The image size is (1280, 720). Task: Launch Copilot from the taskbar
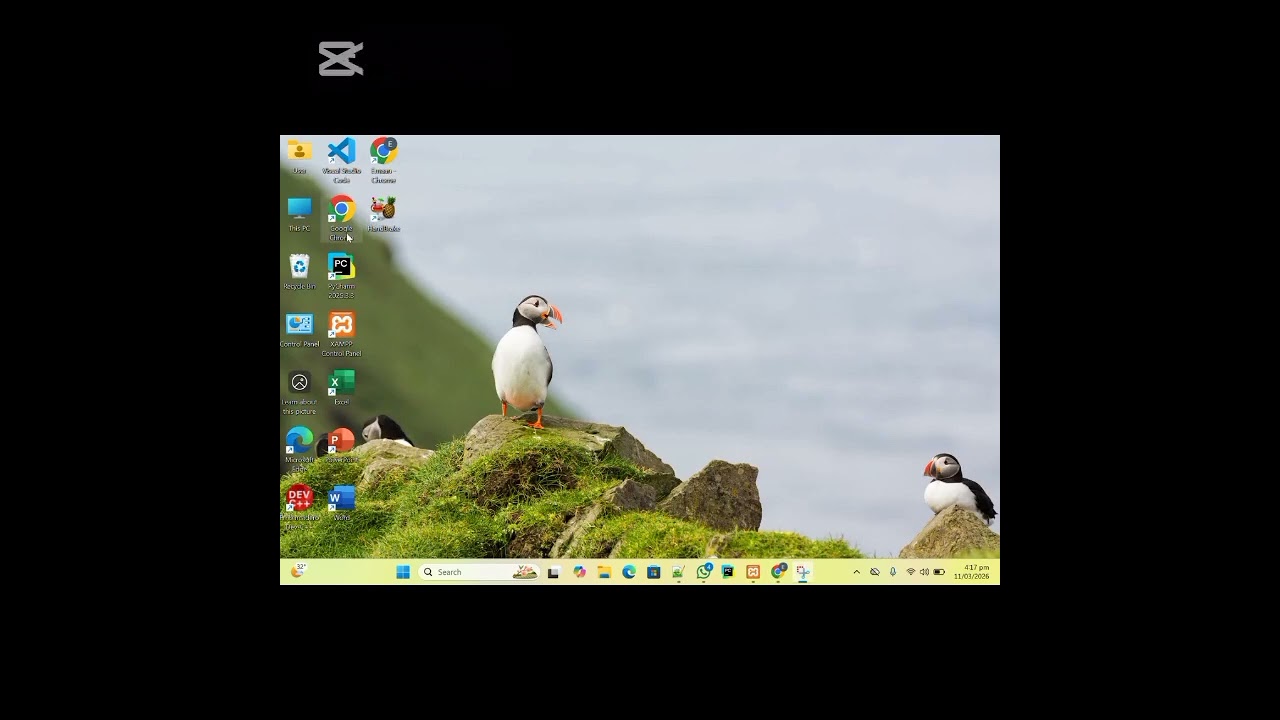coord(579,572)
